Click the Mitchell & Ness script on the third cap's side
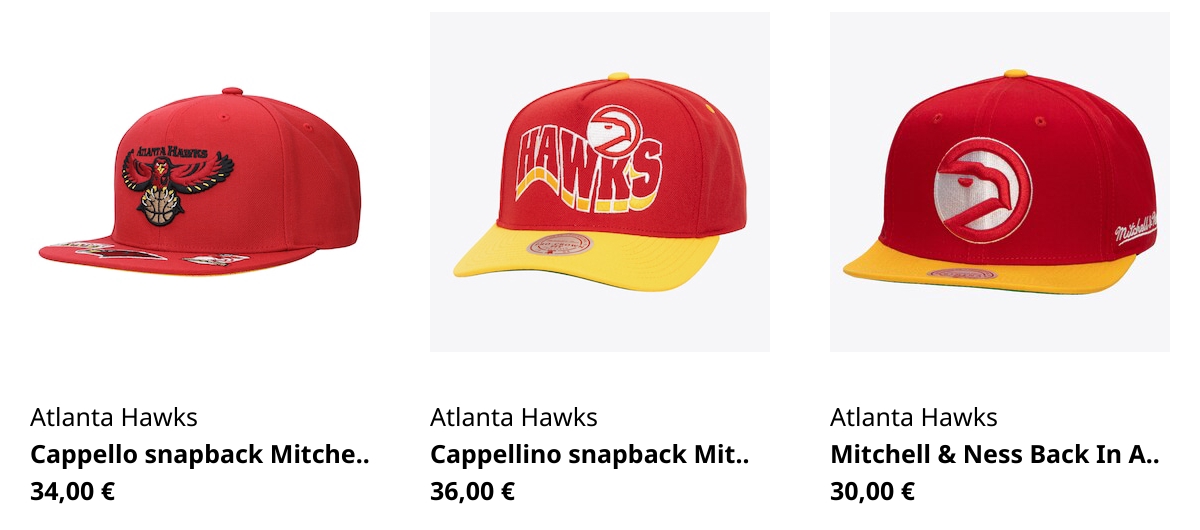 1135,230
